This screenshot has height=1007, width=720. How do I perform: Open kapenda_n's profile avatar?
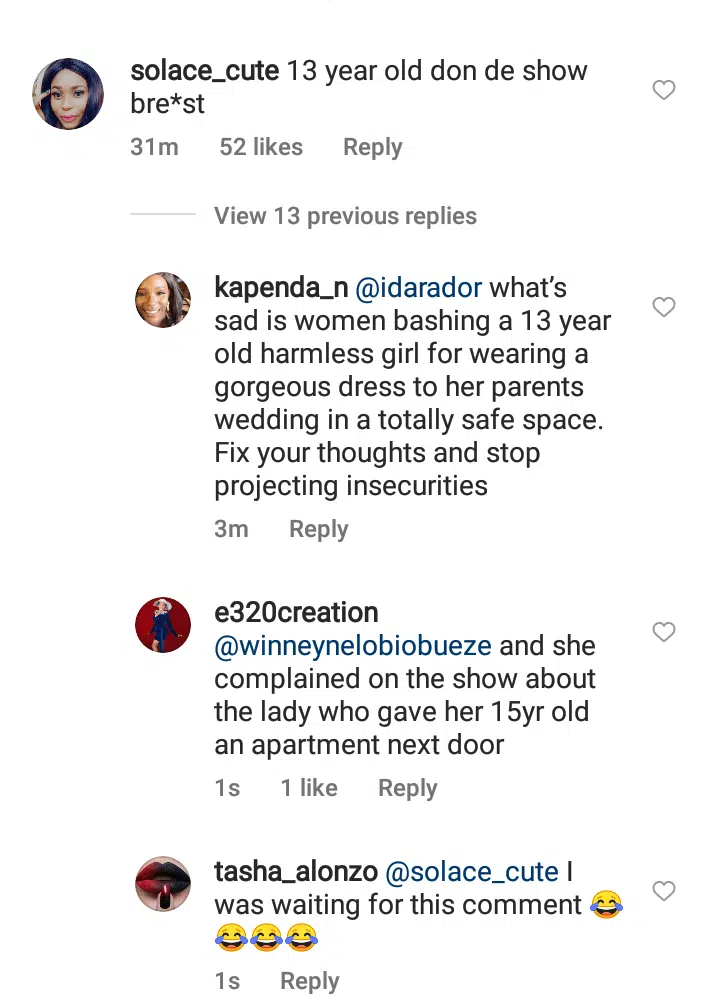click(162, 300)
